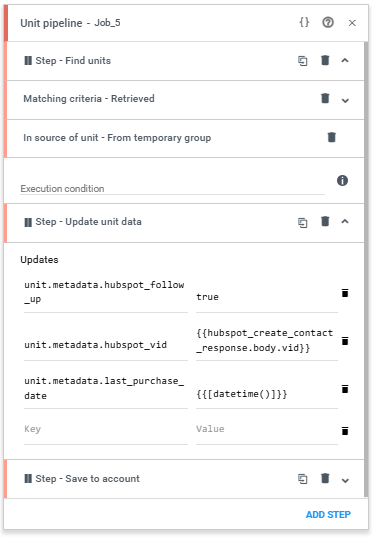Delete Matching criteria - Retrieved row
Image resolution: width=372 pixels, height=538 pixels.
point(325,98)
